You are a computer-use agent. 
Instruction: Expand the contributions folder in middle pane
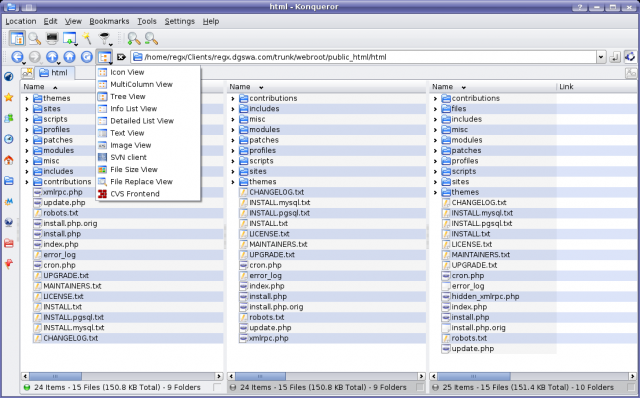233,98
